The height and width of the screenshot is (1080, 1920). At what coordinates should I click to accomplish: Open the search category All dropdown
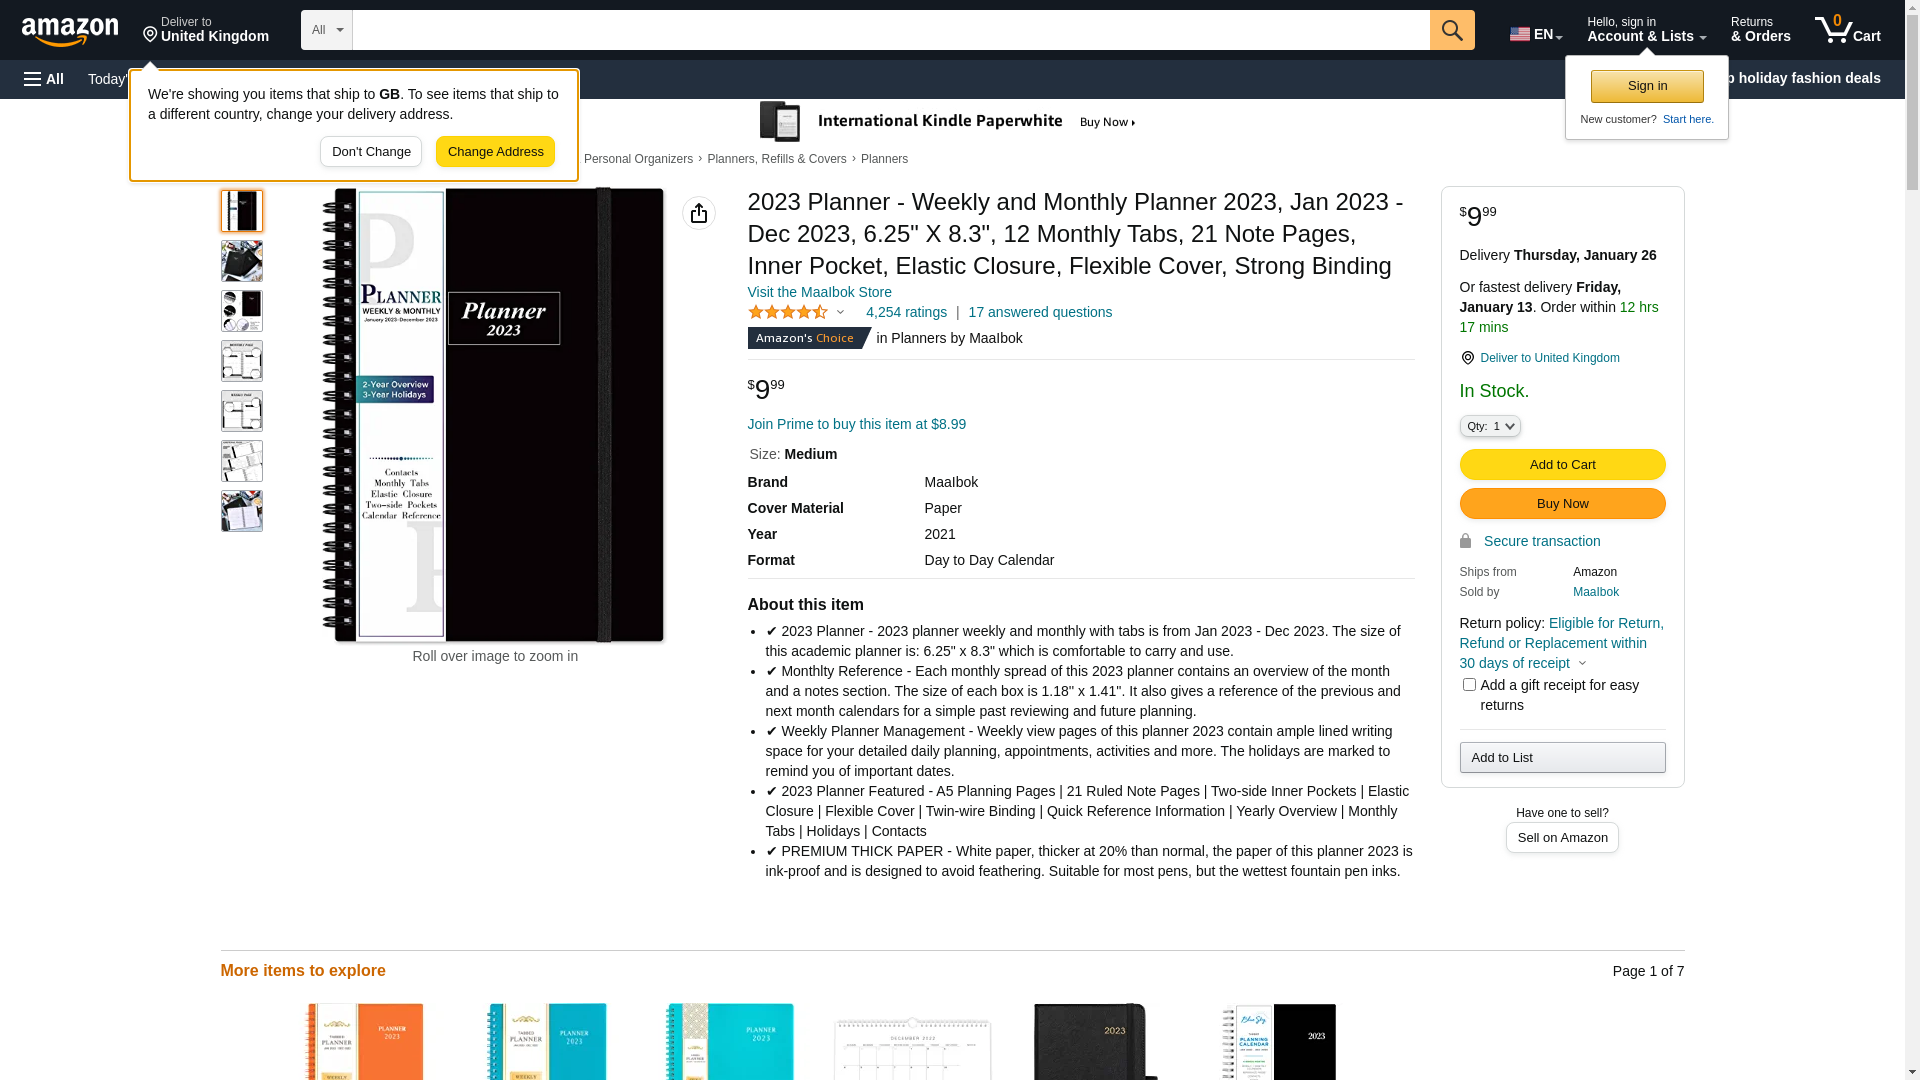tap(326, 30)
